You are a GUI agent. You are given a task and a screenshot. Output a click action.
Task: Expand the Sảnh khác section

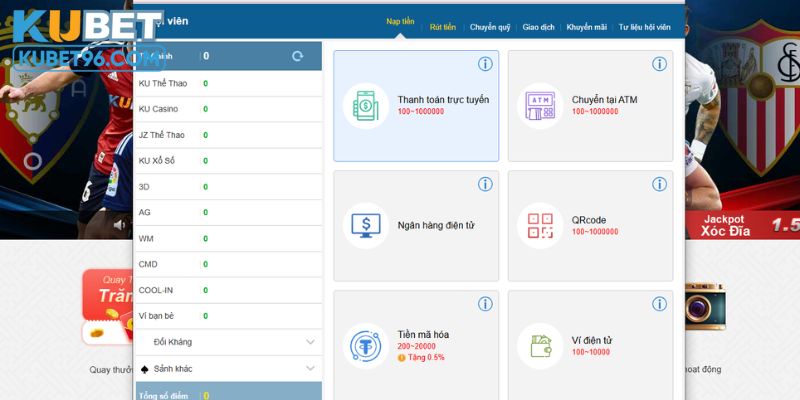pyautogui.click(x=310, y=369)
